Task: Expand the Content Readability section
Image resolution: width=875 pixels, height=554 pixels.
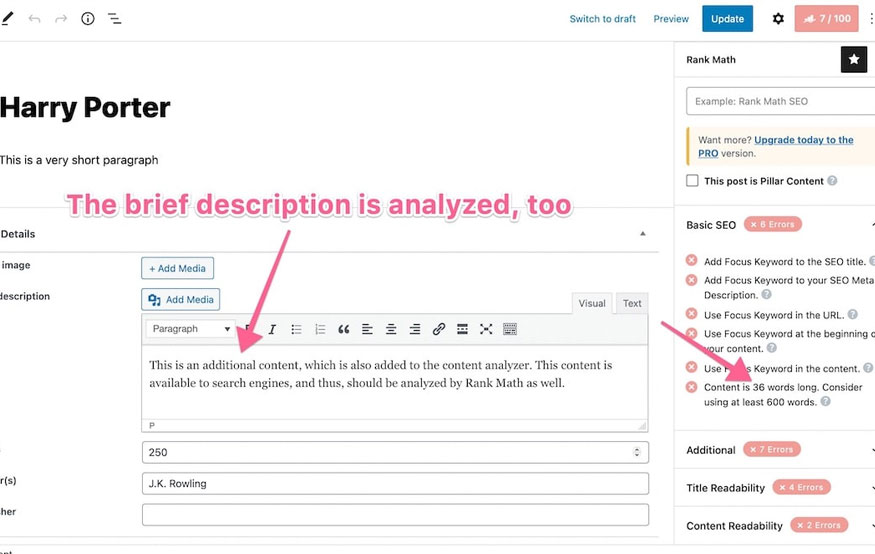Action: (x=780, y=526)
